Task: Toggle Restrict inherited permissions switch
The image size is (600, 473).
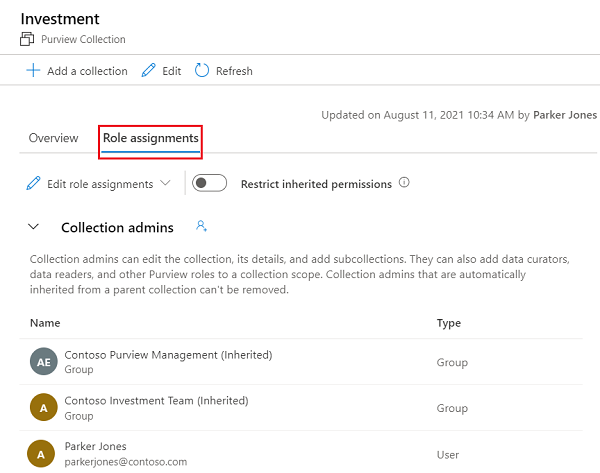Action: click(x=210, y=183)
